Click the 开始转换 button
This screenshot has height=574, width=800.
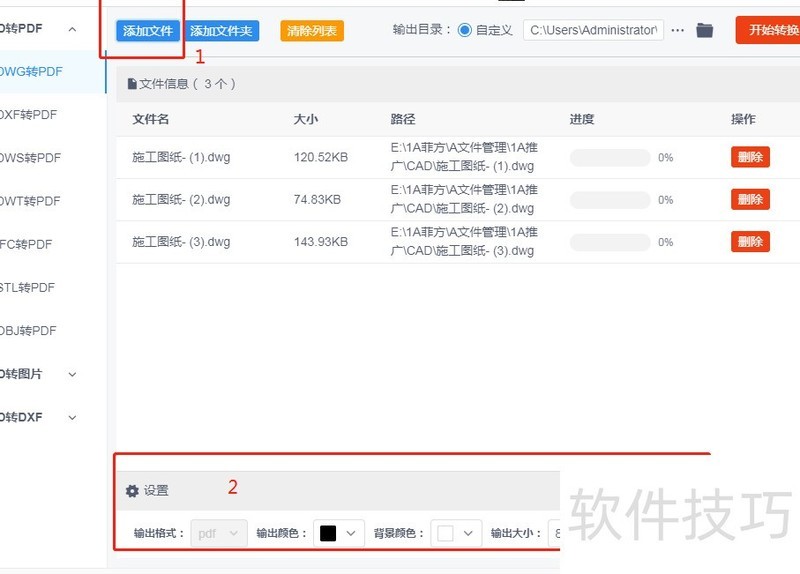768,30
